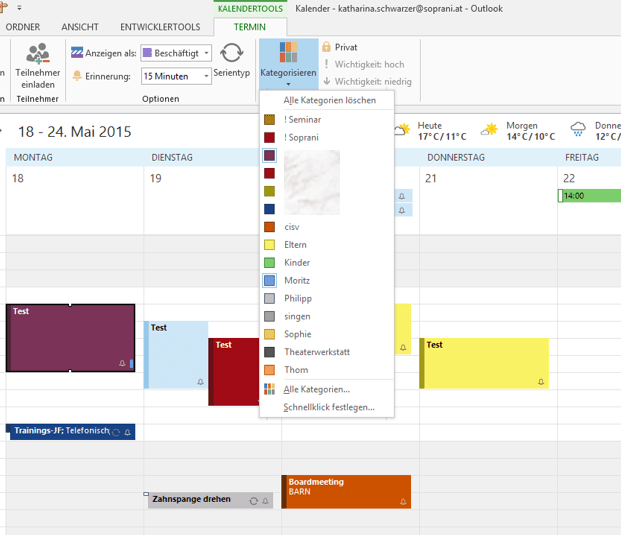621x535 pixels.
Task: Choose the Philipp category
Action: (x=327, y=298)
